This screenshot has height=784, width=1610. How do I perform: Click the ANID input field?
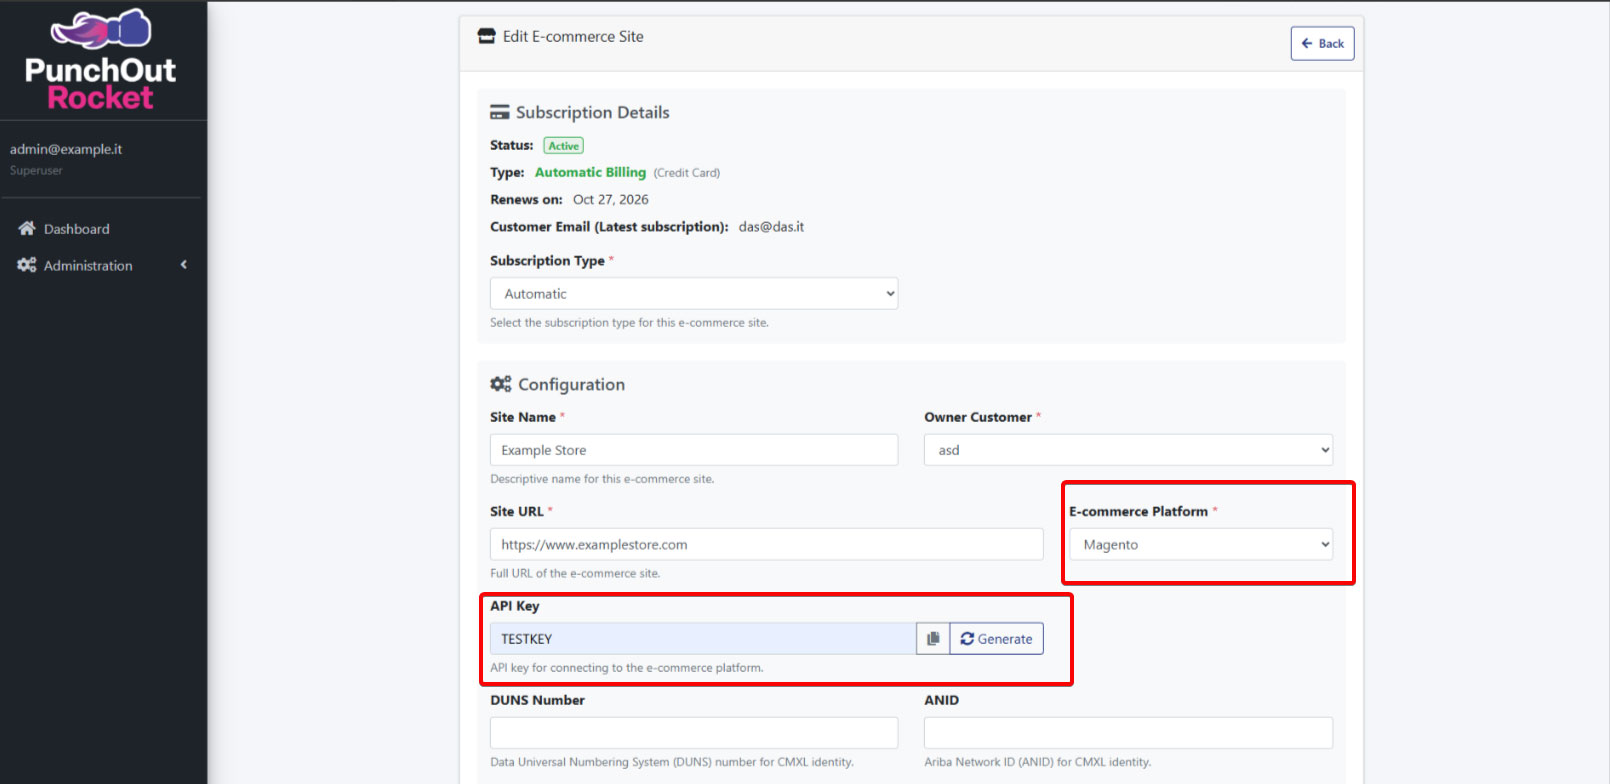(x=1127, y=733)
